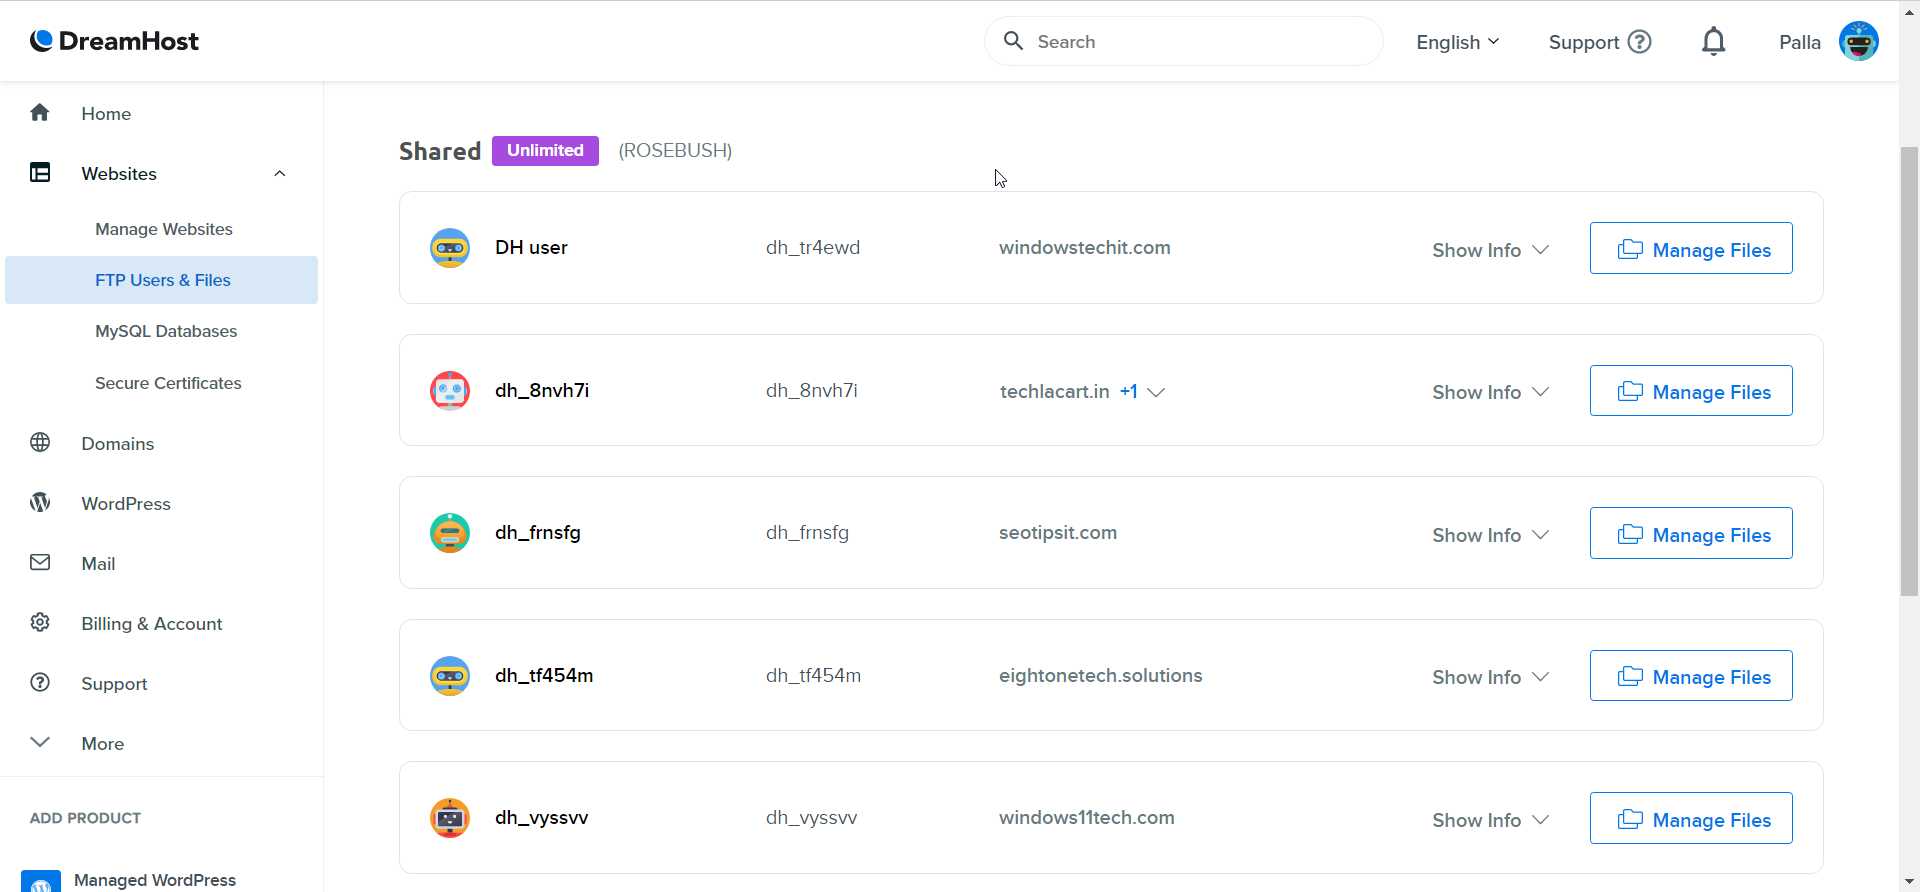This screenshot has height=892, width=1920.
Task: Open the English language dropdown
Action: tap(1457, 42)
